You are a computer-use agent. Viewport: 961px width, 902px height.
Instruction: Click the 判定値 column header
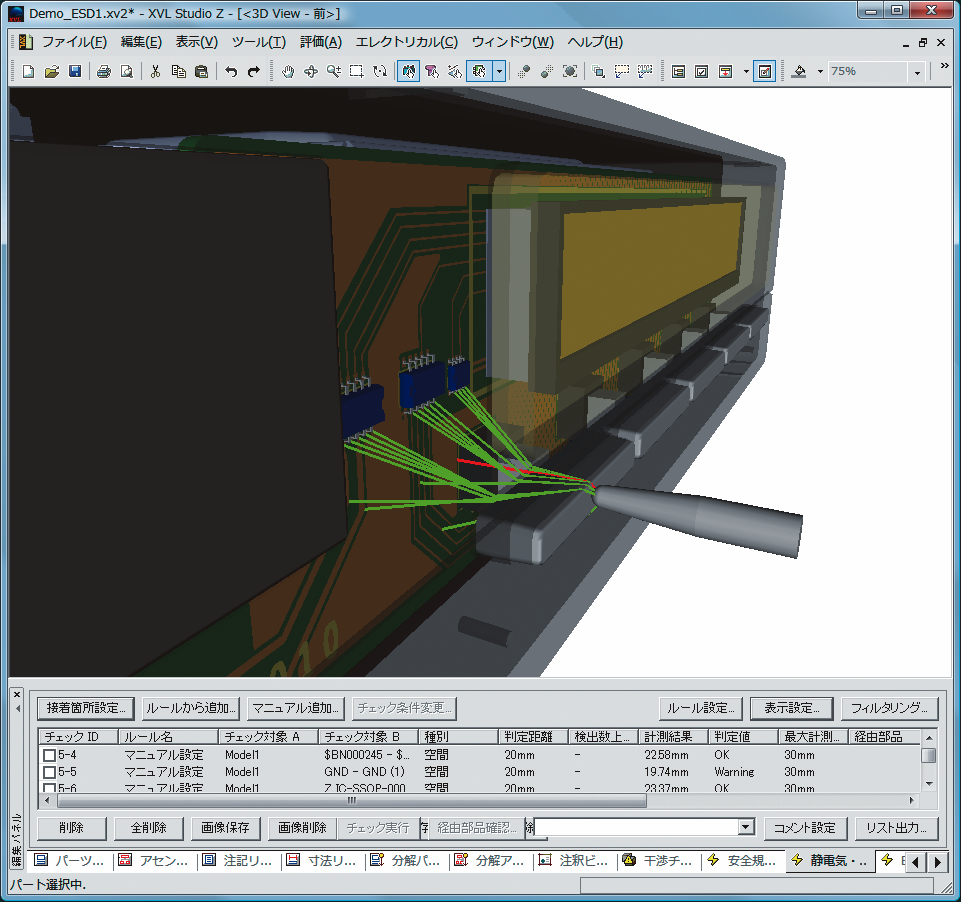click(x=743, y=737)
